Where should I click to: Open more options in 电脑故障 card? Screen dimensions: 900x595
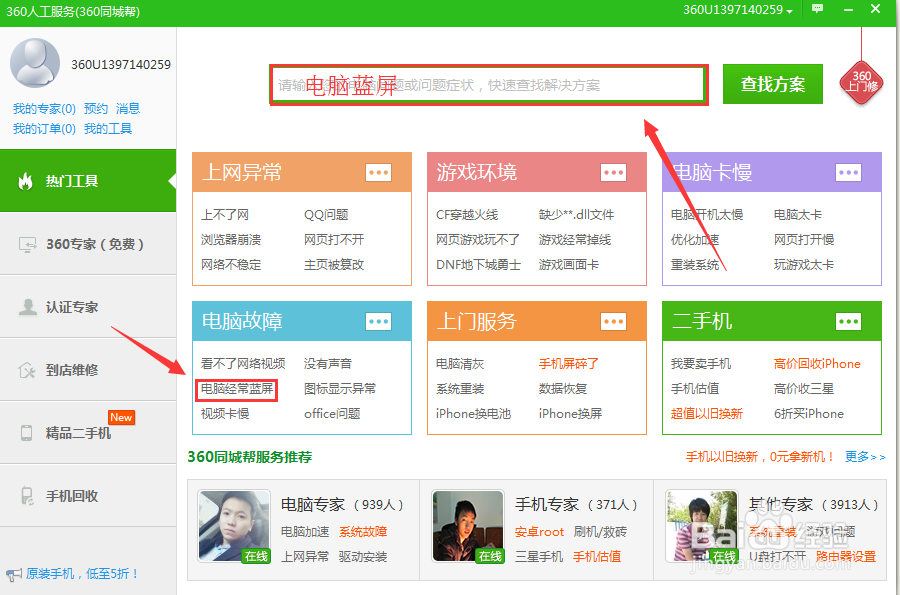pos(378,321)
